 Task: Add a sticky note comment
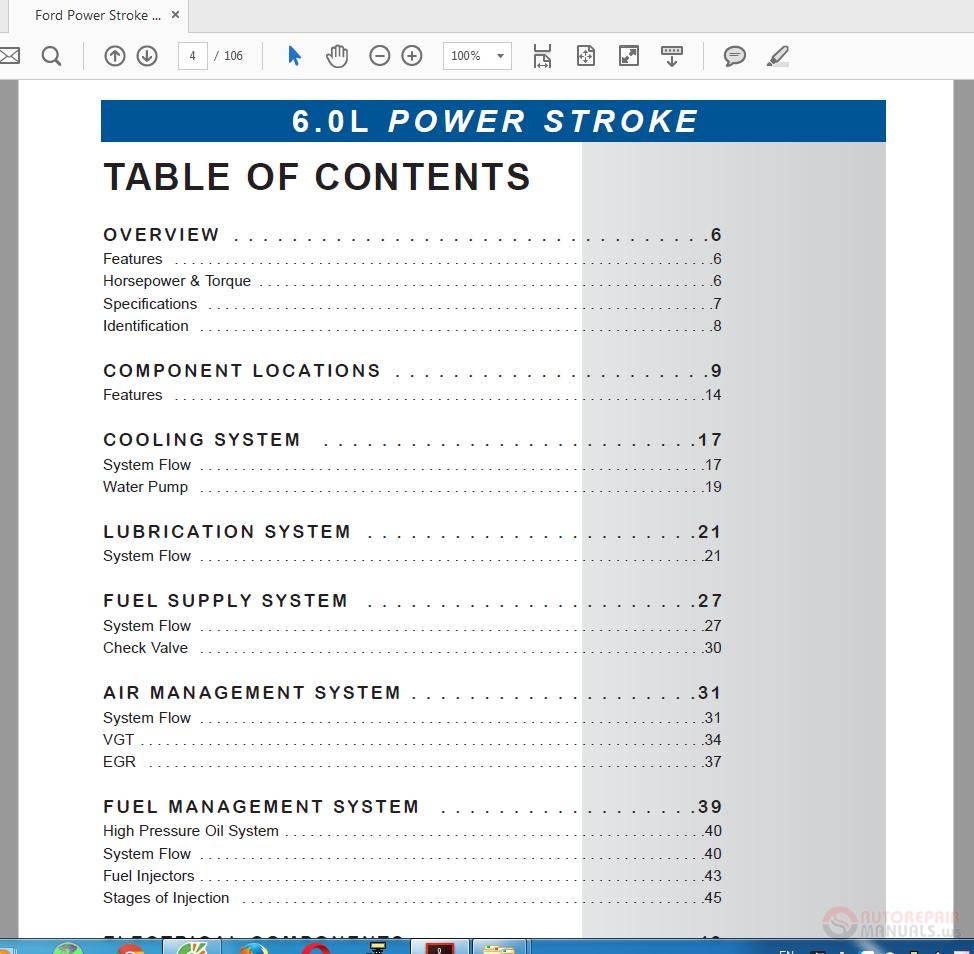(734, 56)
